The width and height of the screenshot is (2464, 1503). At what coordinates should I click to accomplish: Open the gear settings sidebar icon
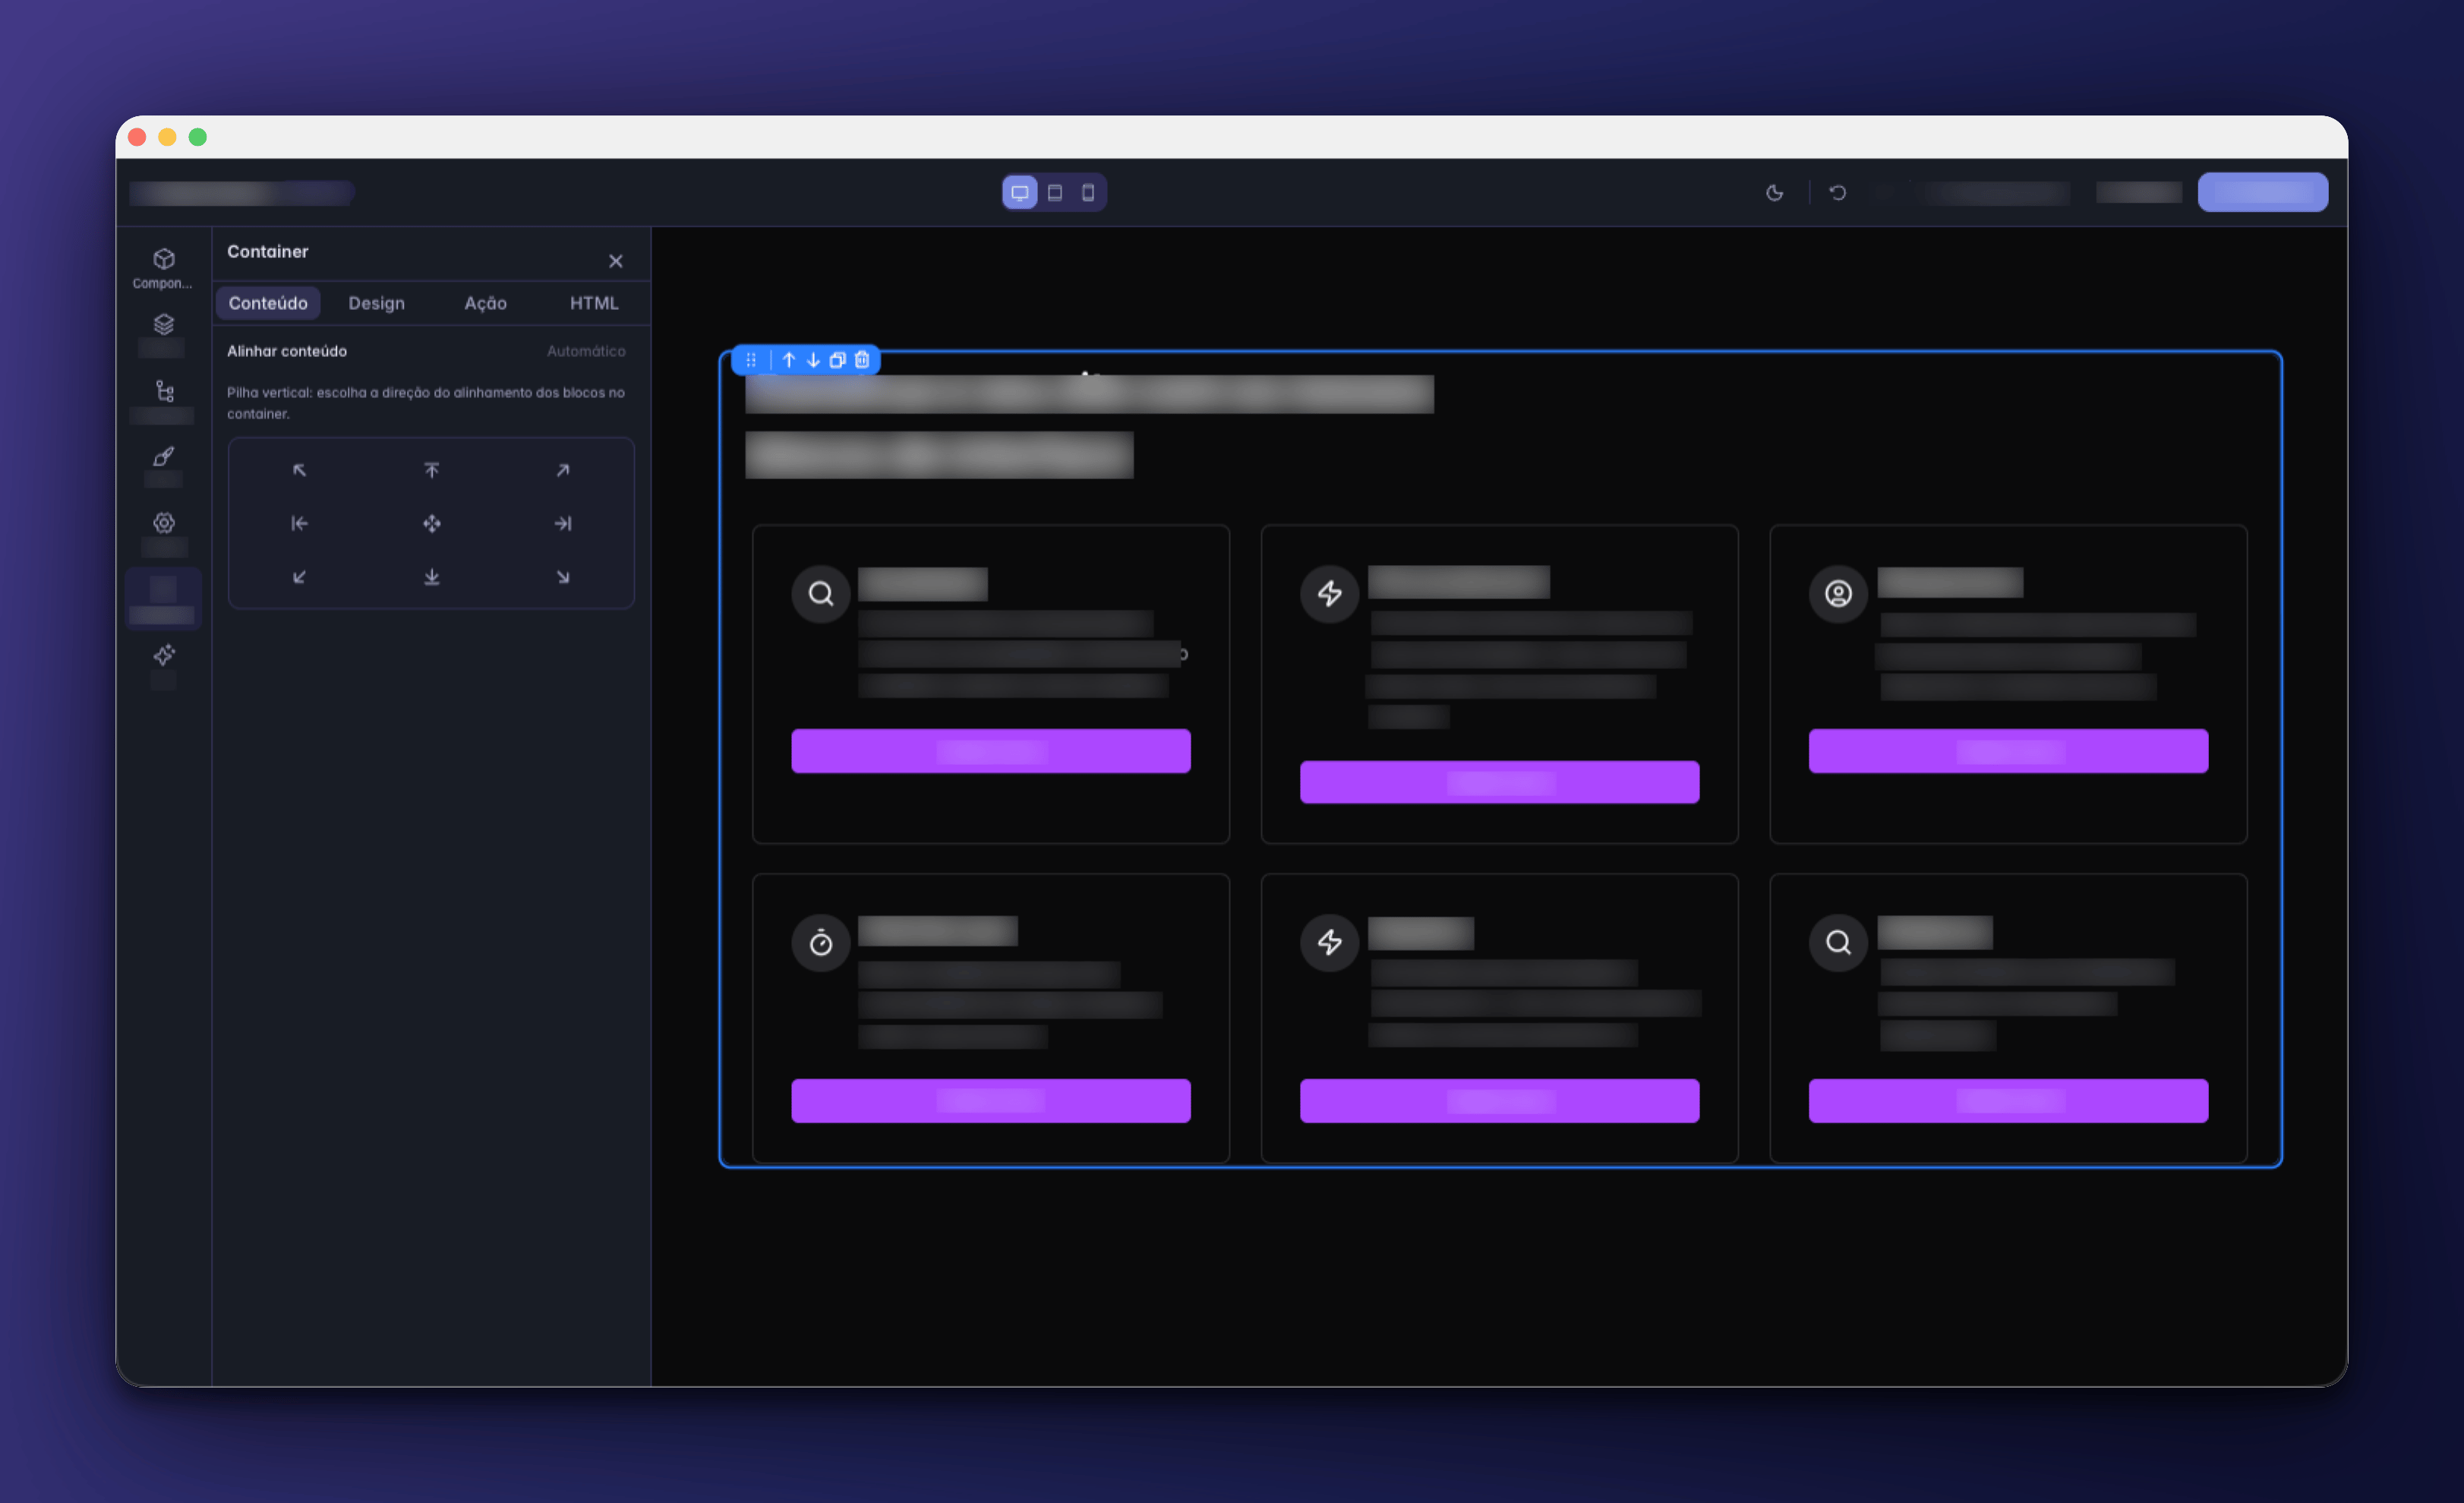(164, 522)
